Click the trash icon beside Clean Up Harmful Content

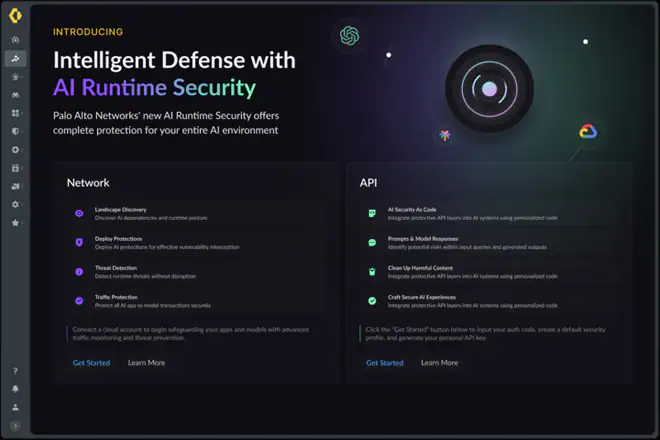(x=372, y=272)
